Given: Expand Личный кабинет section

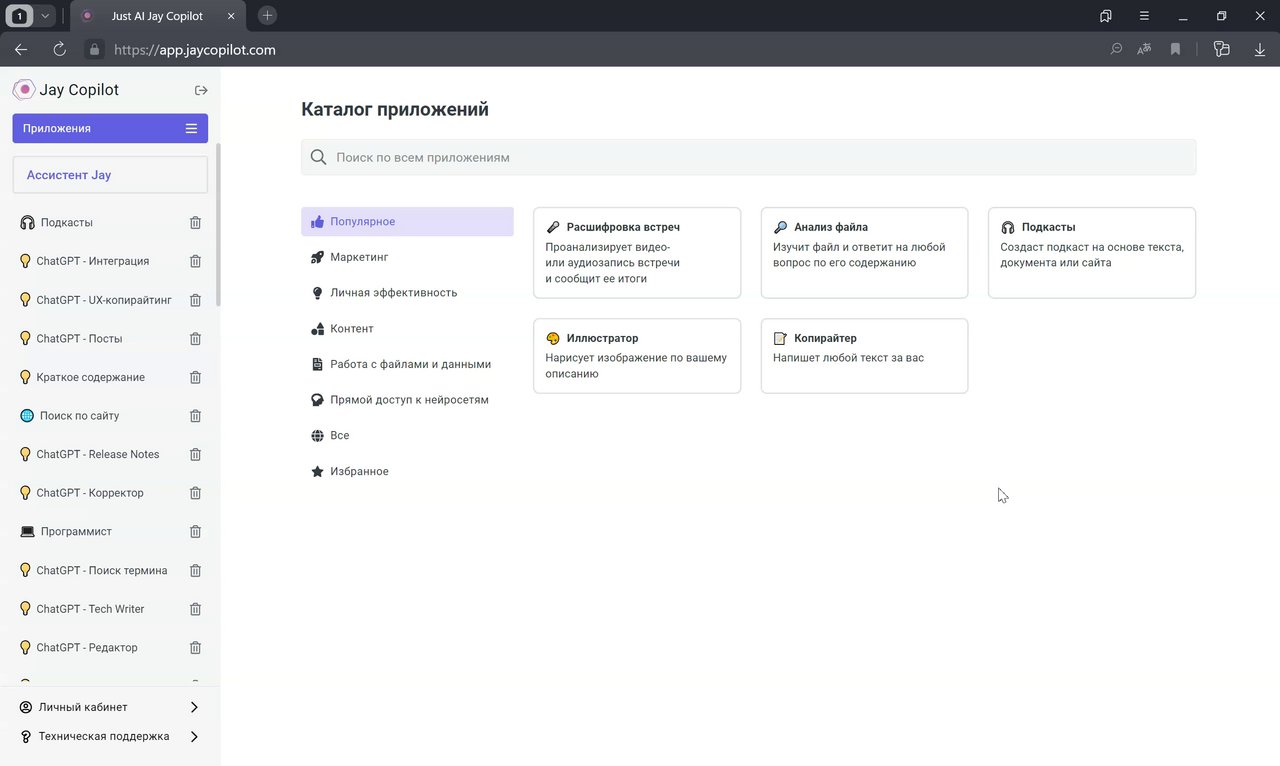Looking at the screenshot, I should 194,707.
